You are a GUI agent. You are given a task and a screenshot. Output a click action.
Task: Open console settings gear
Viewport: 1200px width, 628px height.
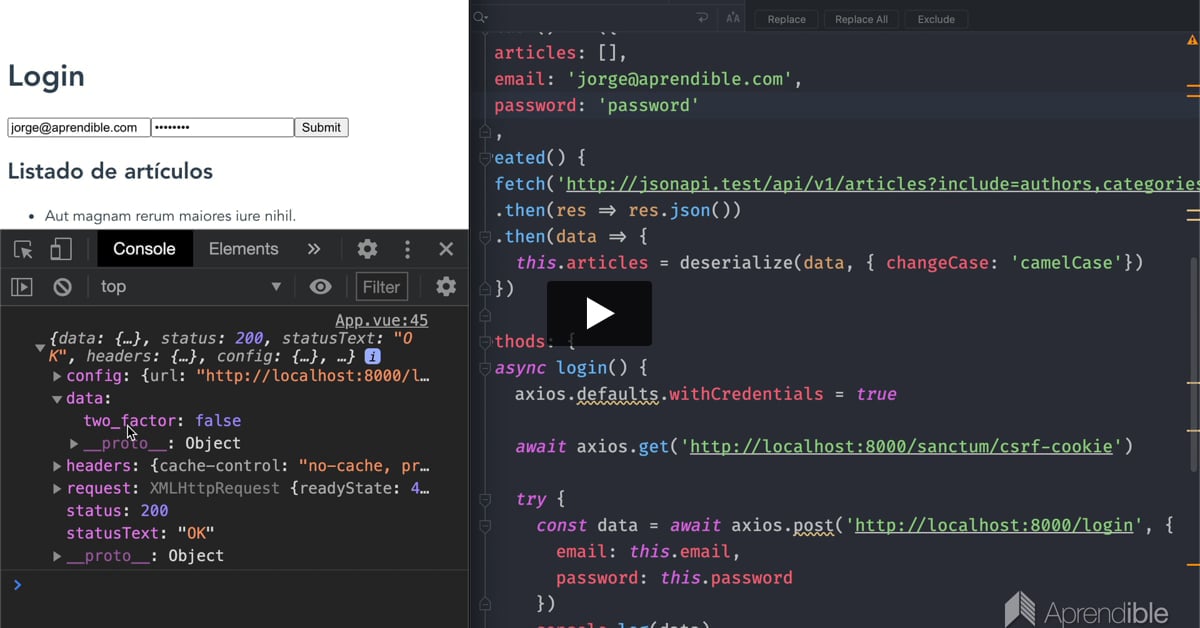446,287
